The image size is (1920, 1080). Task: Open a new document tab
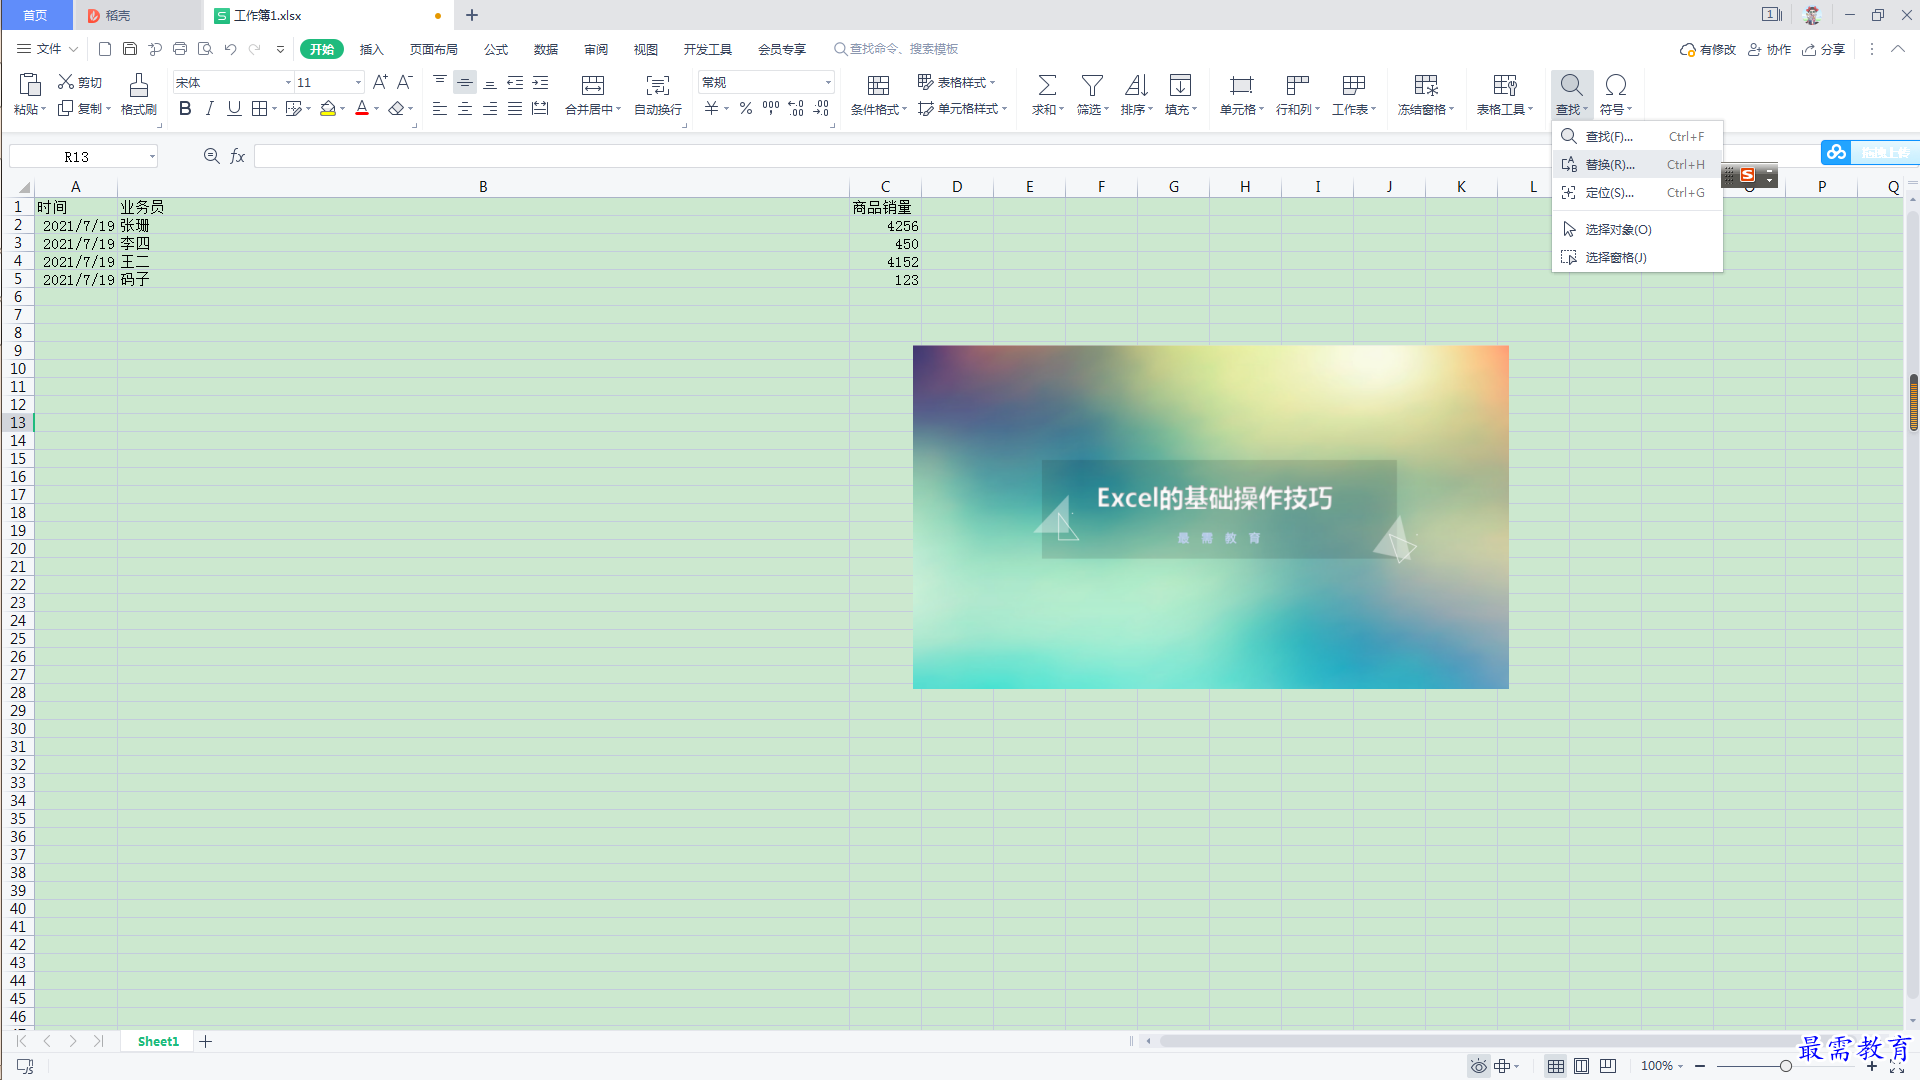[472, 15]
